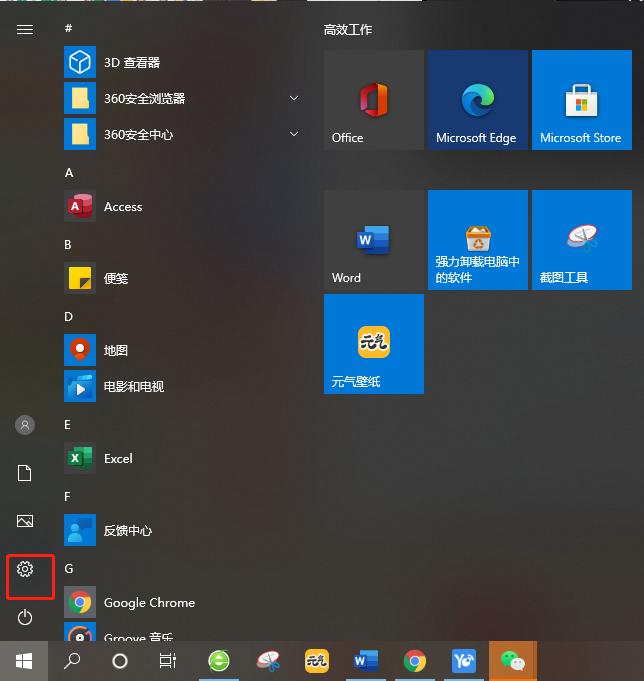644x681 pixels.
Task: Expand the 360安全中心 folder chevron
Action: 294,134
